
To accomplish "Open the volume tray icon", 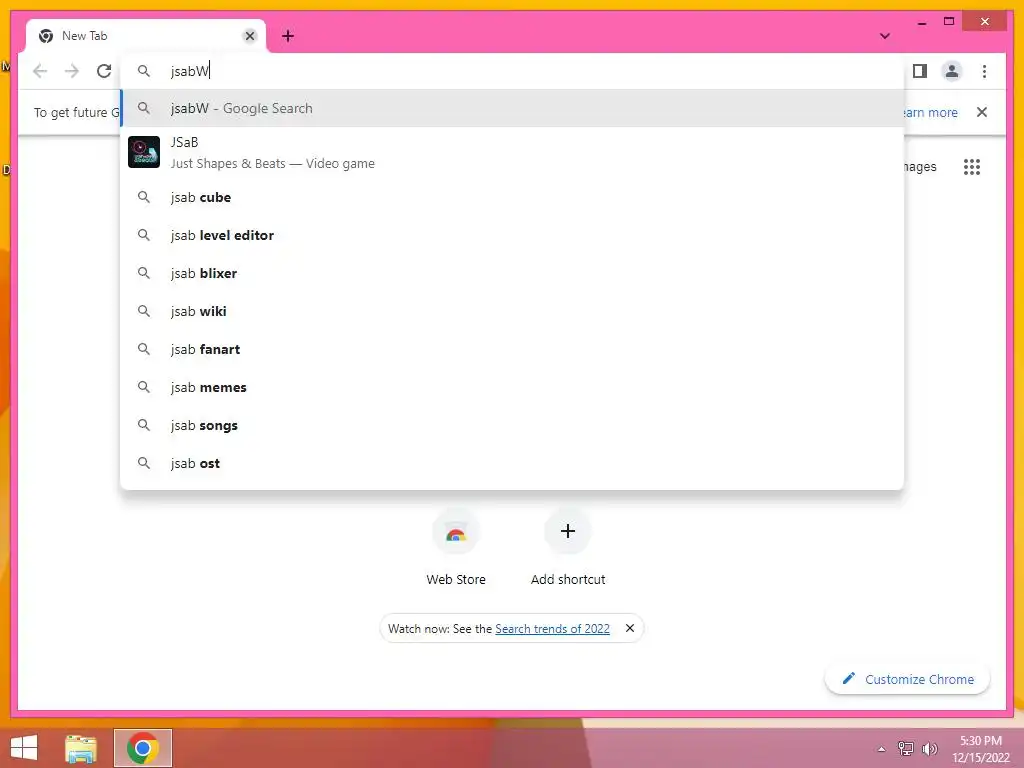I will (929, 749).
